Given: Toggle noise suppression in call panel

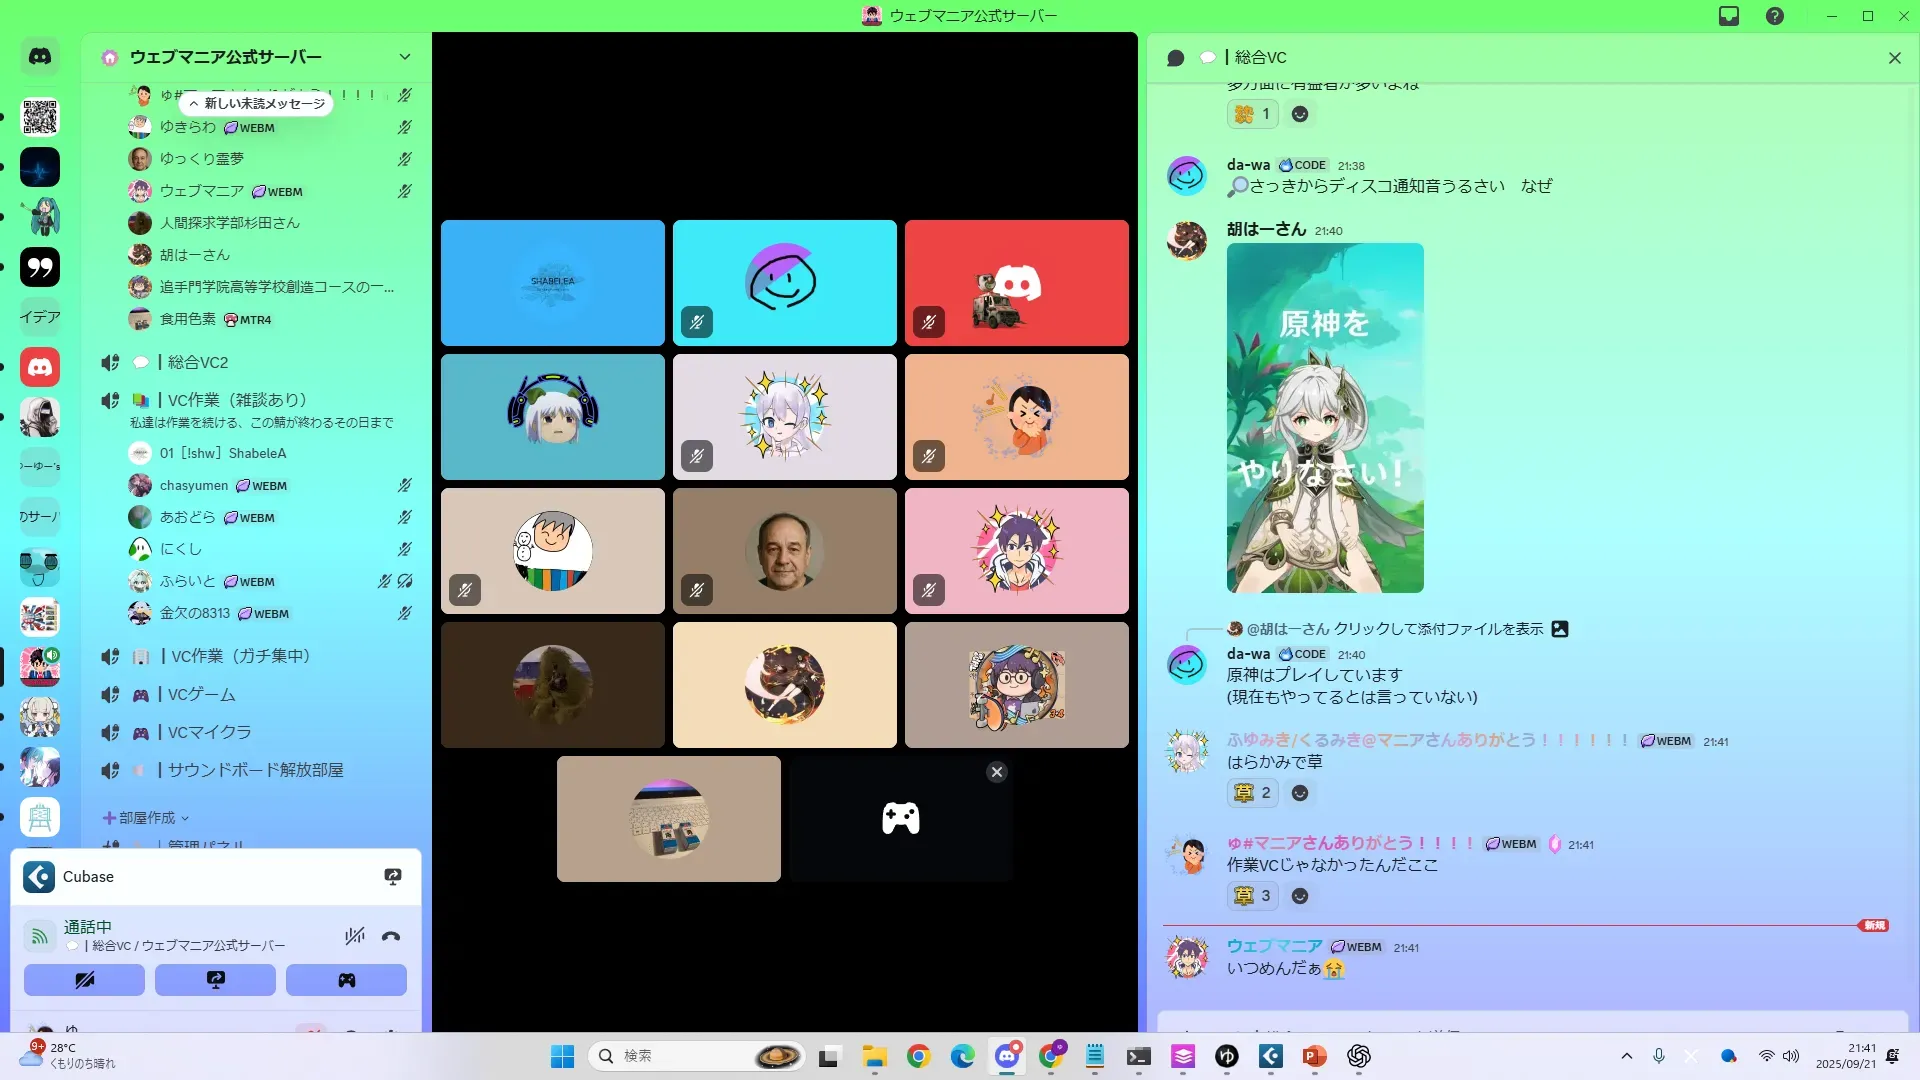Looking at the screenshot, I should pos(354,937).
